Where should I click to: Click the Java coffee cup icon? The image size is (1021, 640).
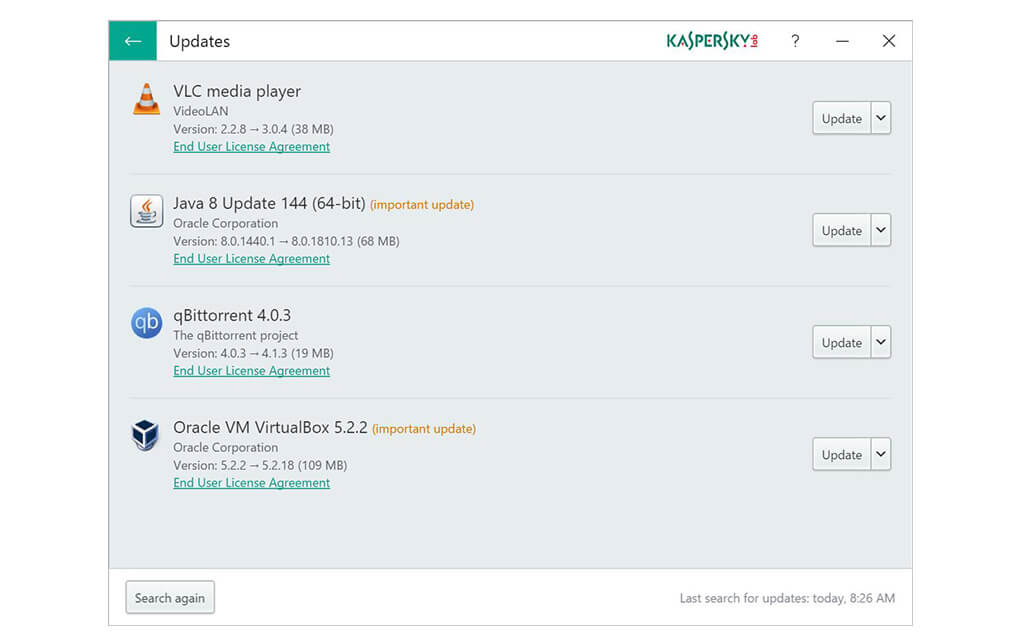click(x=147, y=211)
